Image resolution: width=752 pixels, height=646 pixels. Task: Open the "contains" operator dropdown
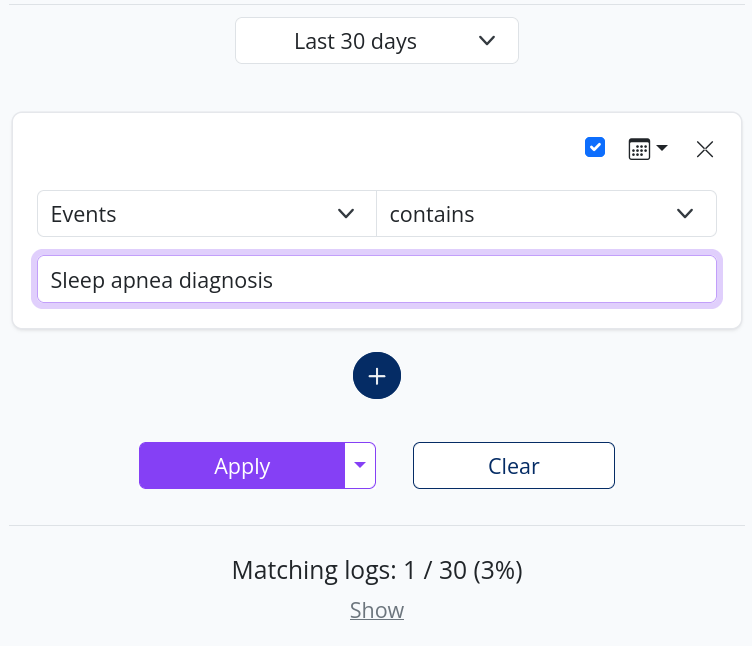(546, 214)
